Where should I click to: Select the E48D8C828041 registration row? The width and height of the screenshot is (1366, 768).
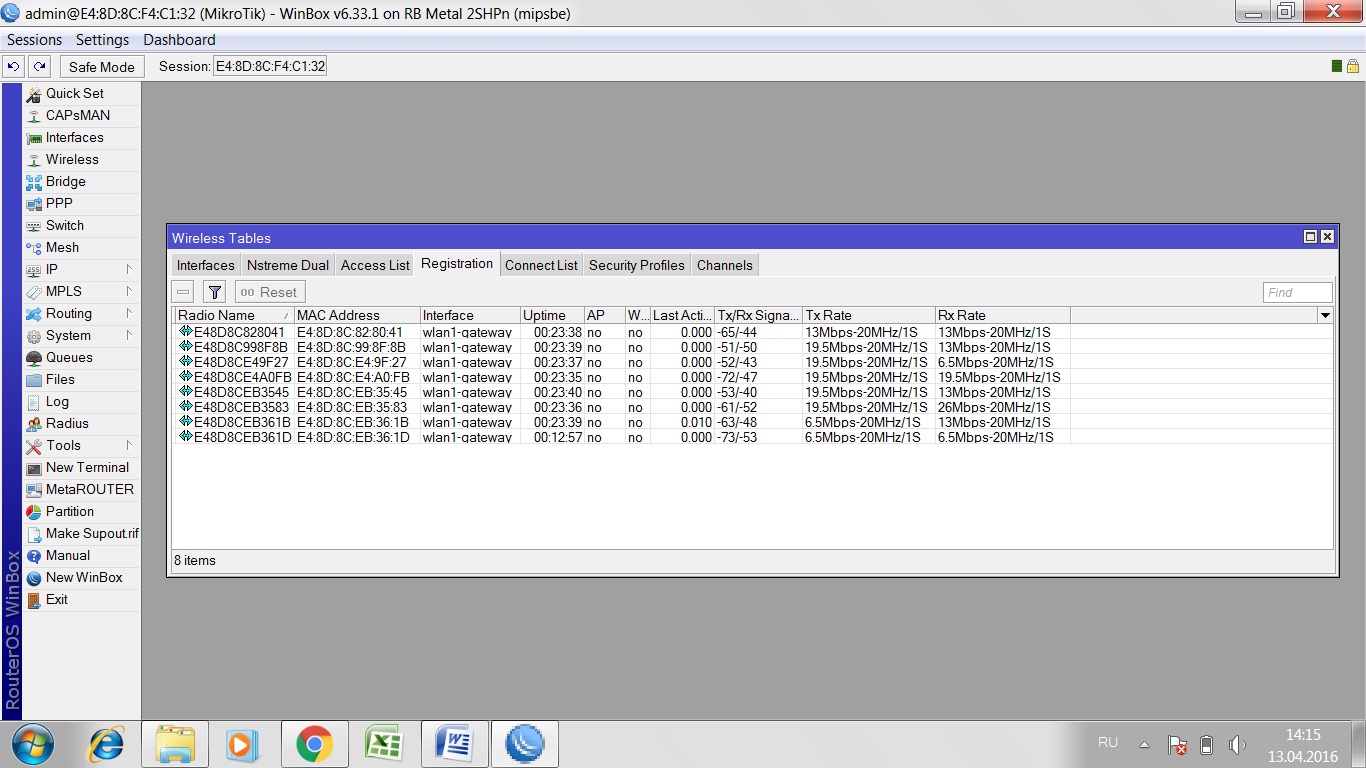(753, 332)
